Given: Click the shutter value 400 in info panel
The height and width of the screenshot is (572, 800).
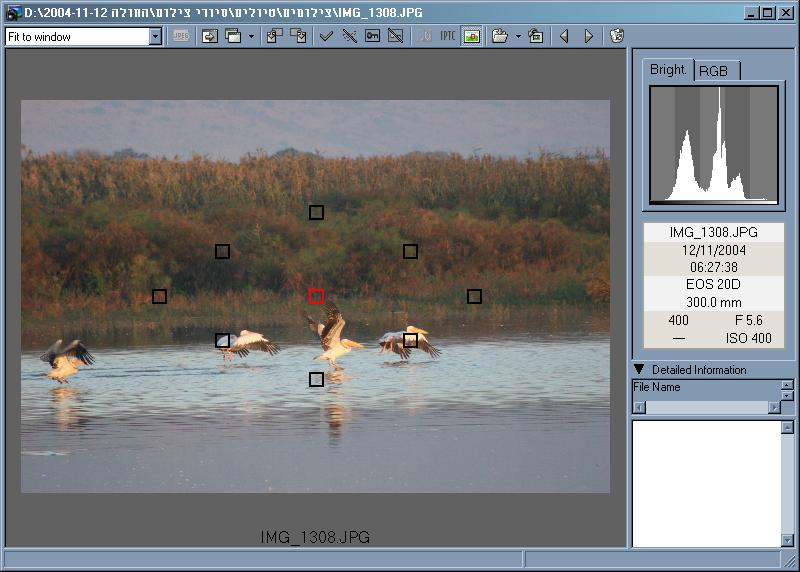Looking at the screenshot, I should tap(678, 320).
